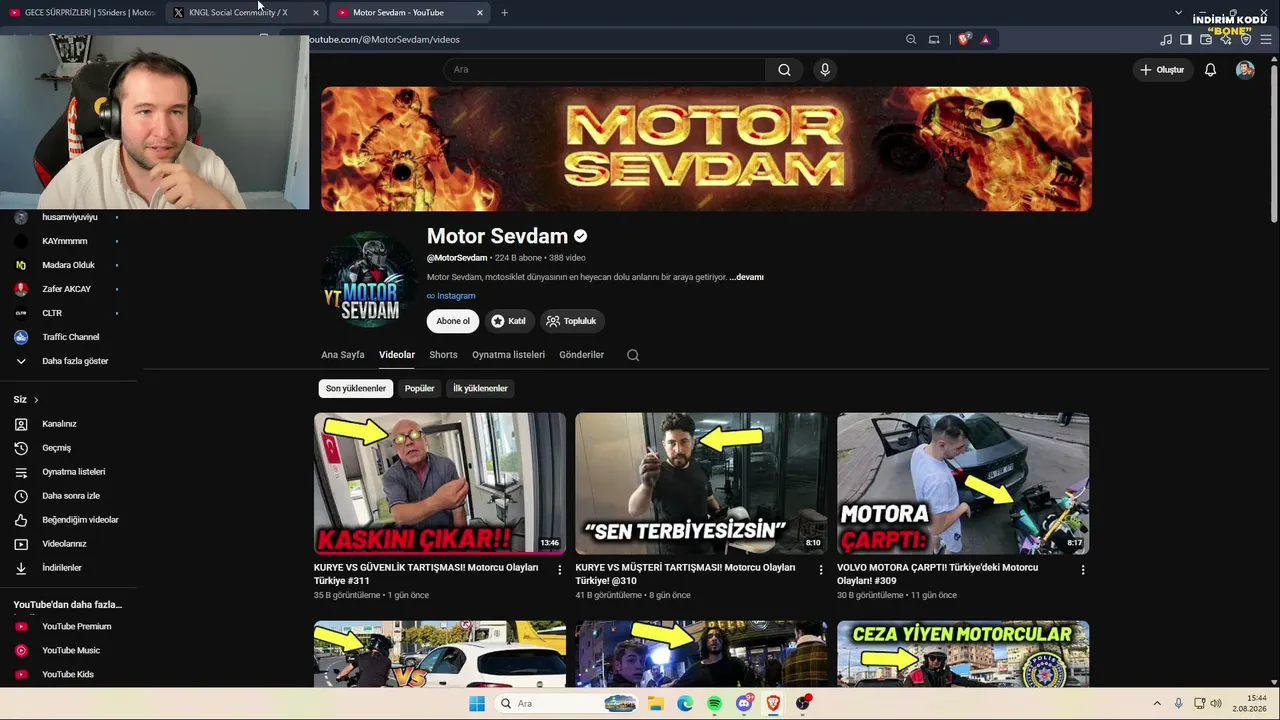The height and width of the screenshot is (720, 1280).
Task: Switch to KNGL Social Community X browser tab
Action: click(245, 13)
